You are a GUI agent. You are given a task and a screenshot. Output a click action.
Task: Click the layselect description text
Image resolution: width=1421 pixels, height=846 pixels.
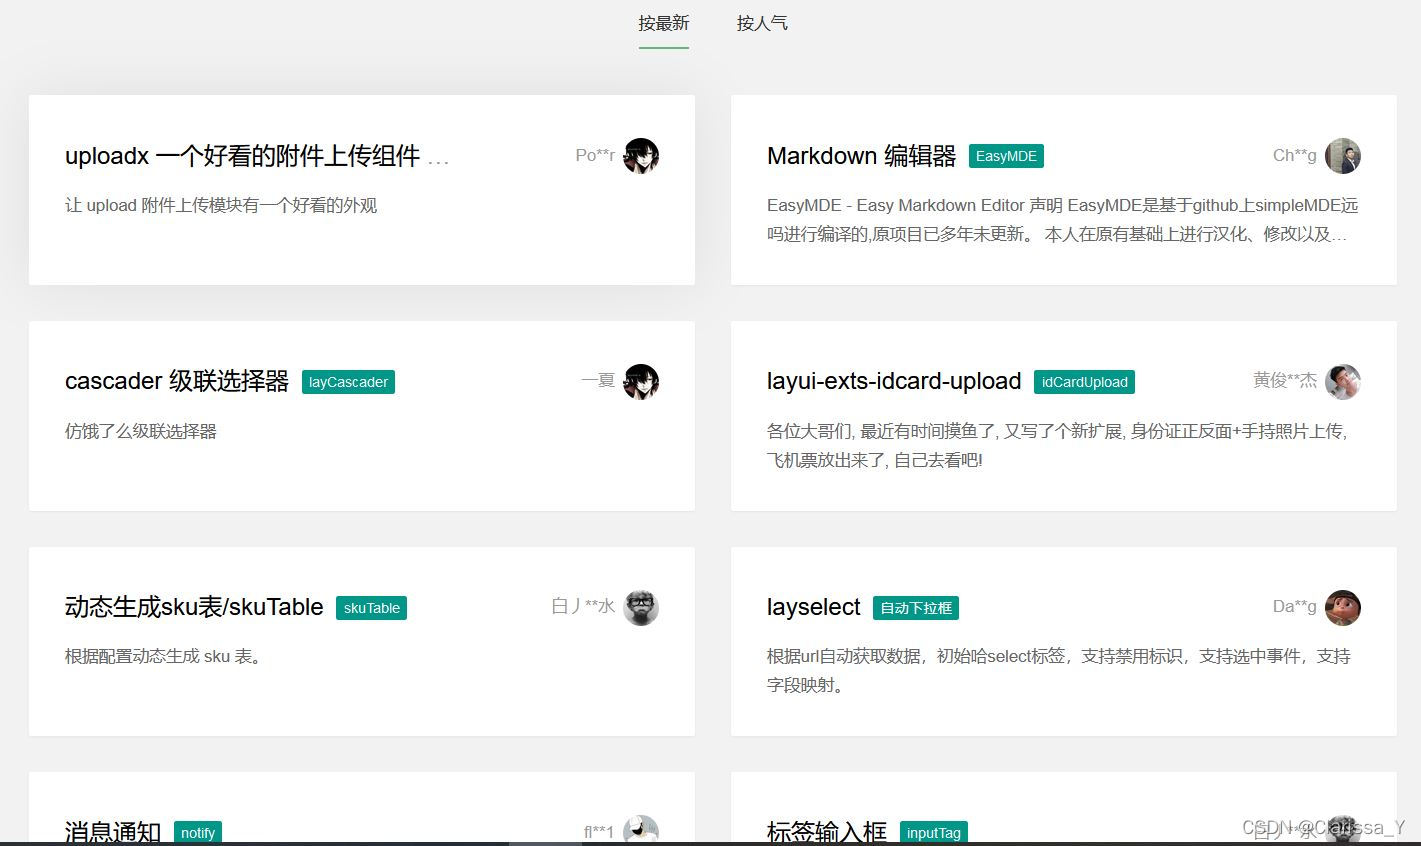(1058, 670)
